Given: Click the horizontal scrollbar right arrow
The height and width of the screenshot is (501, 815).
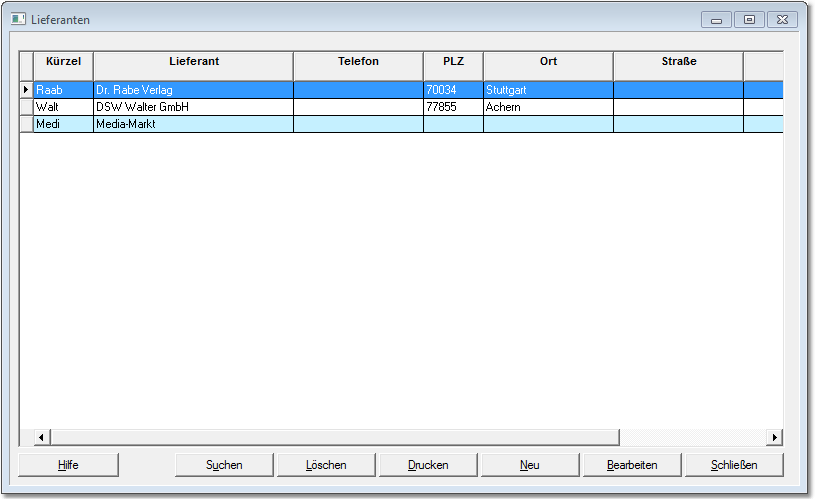Looking at the screenshot, I should click(774, 438).
